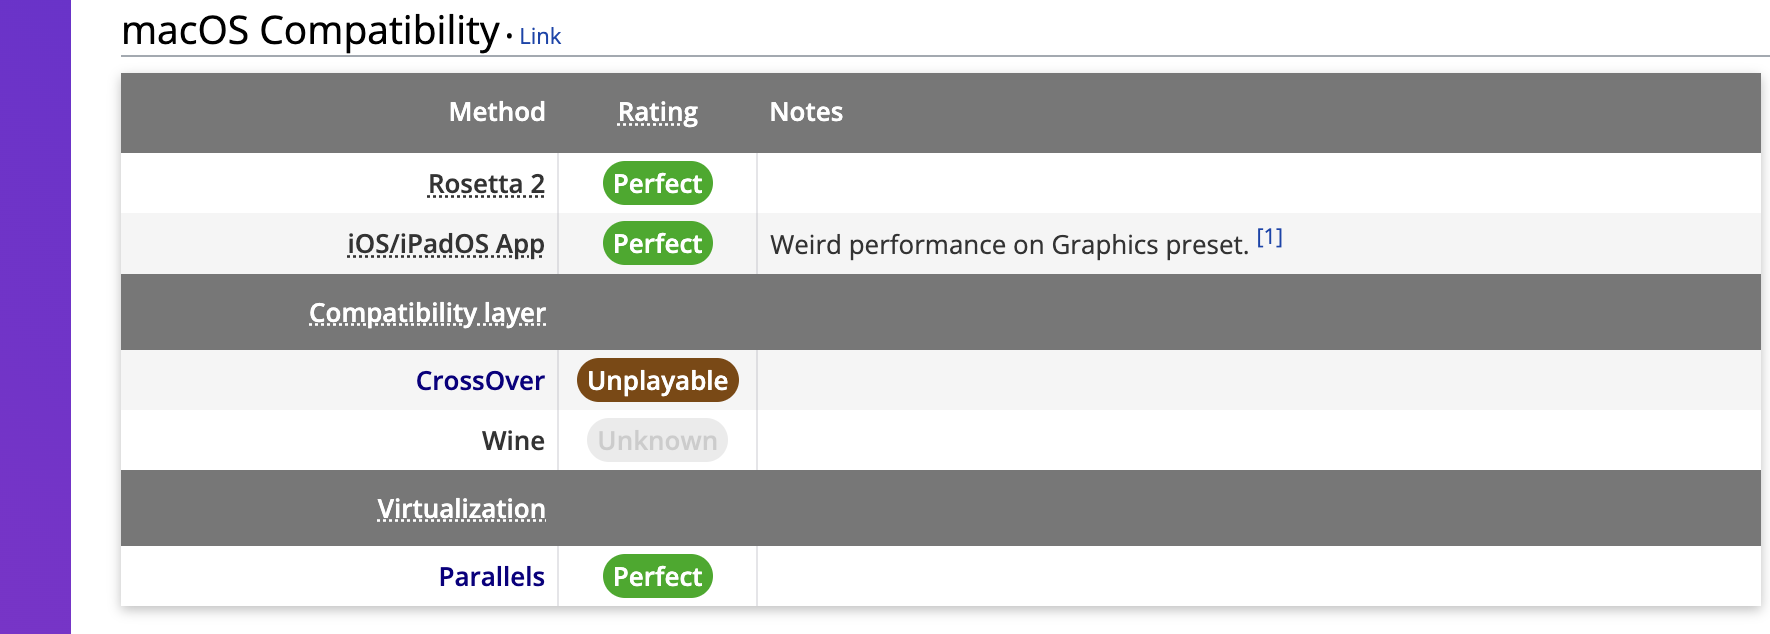Click the macOS Compatibility heading
Screen dimensions: 1770x634
310,31
